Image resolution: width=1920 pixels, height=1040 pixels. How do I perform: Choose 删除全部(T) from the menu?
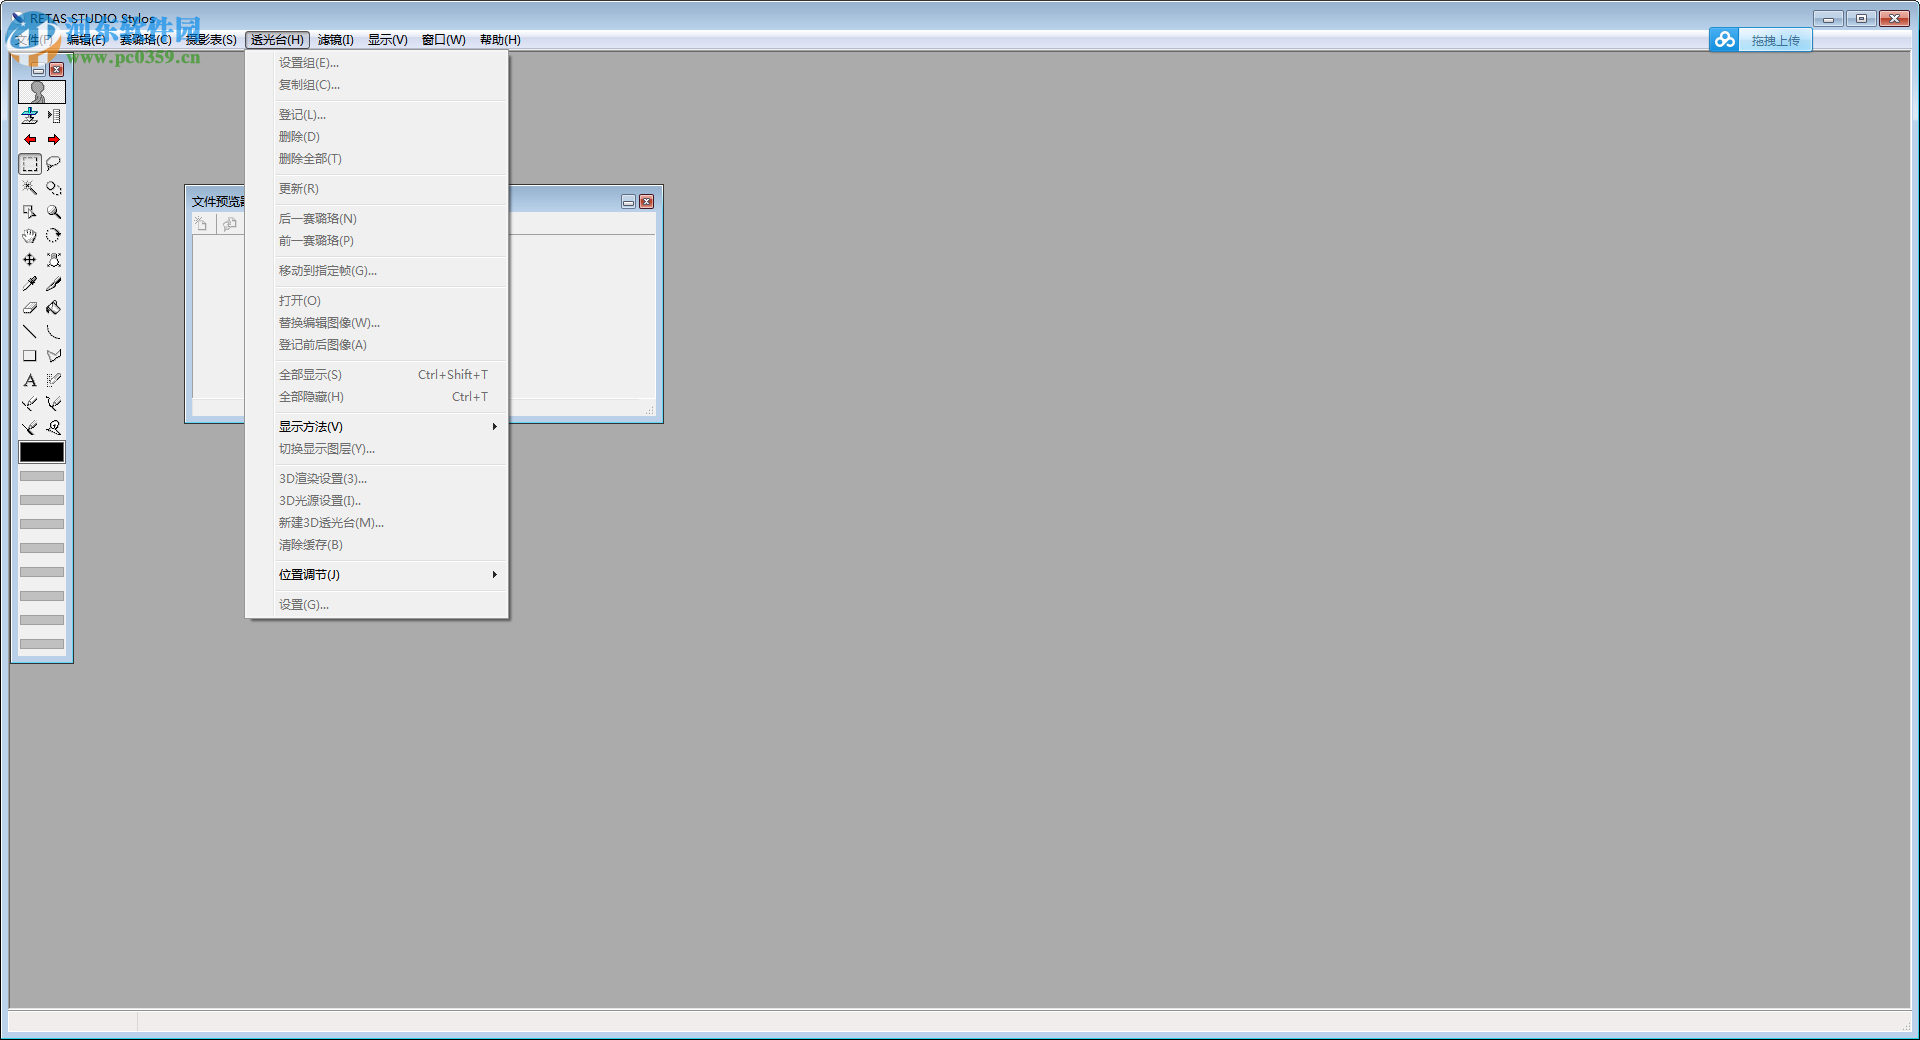coord(377,159)
